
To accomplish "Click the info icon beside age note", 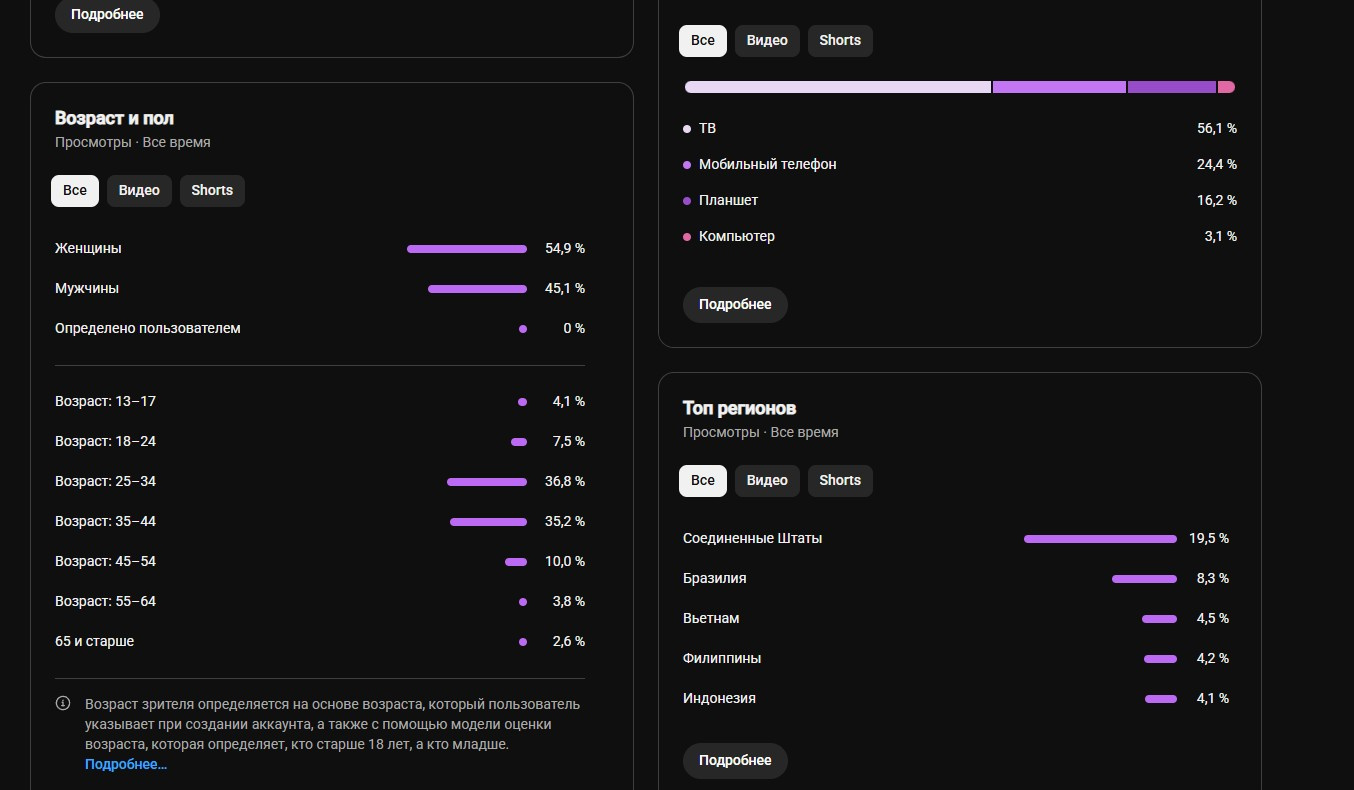I will tap(63, 704).
